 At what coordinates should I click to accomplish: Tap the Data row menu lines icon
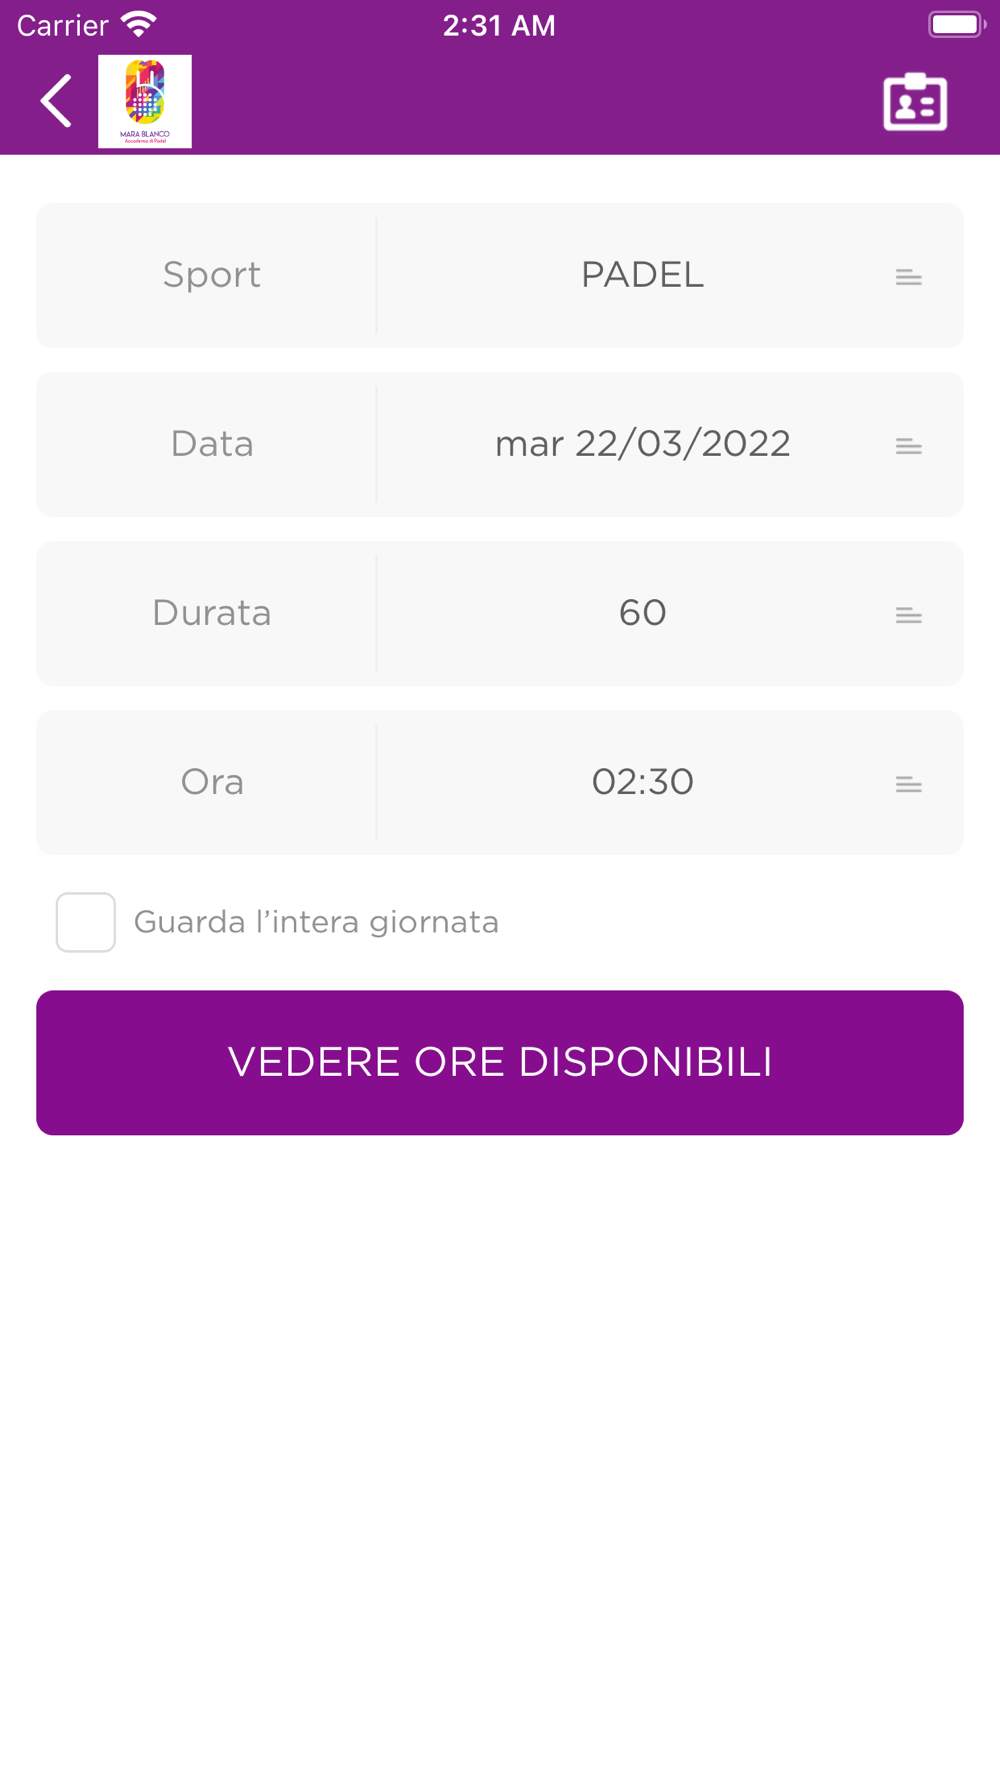click(908, 446)
